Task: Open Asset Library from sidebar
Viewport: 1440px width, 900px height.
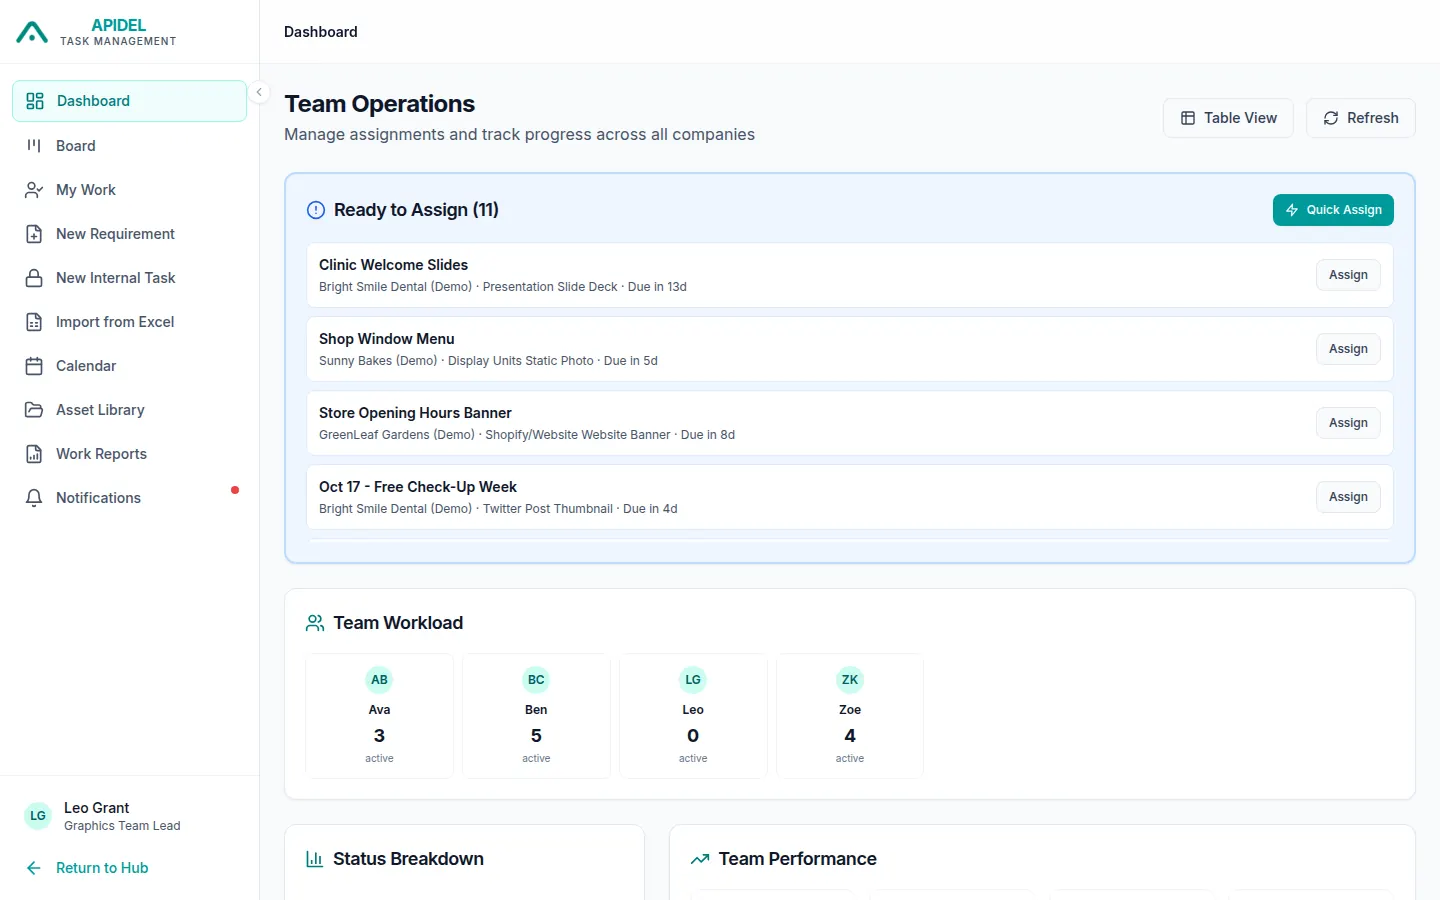Action: pyautogui.click(x=130, y=410)
